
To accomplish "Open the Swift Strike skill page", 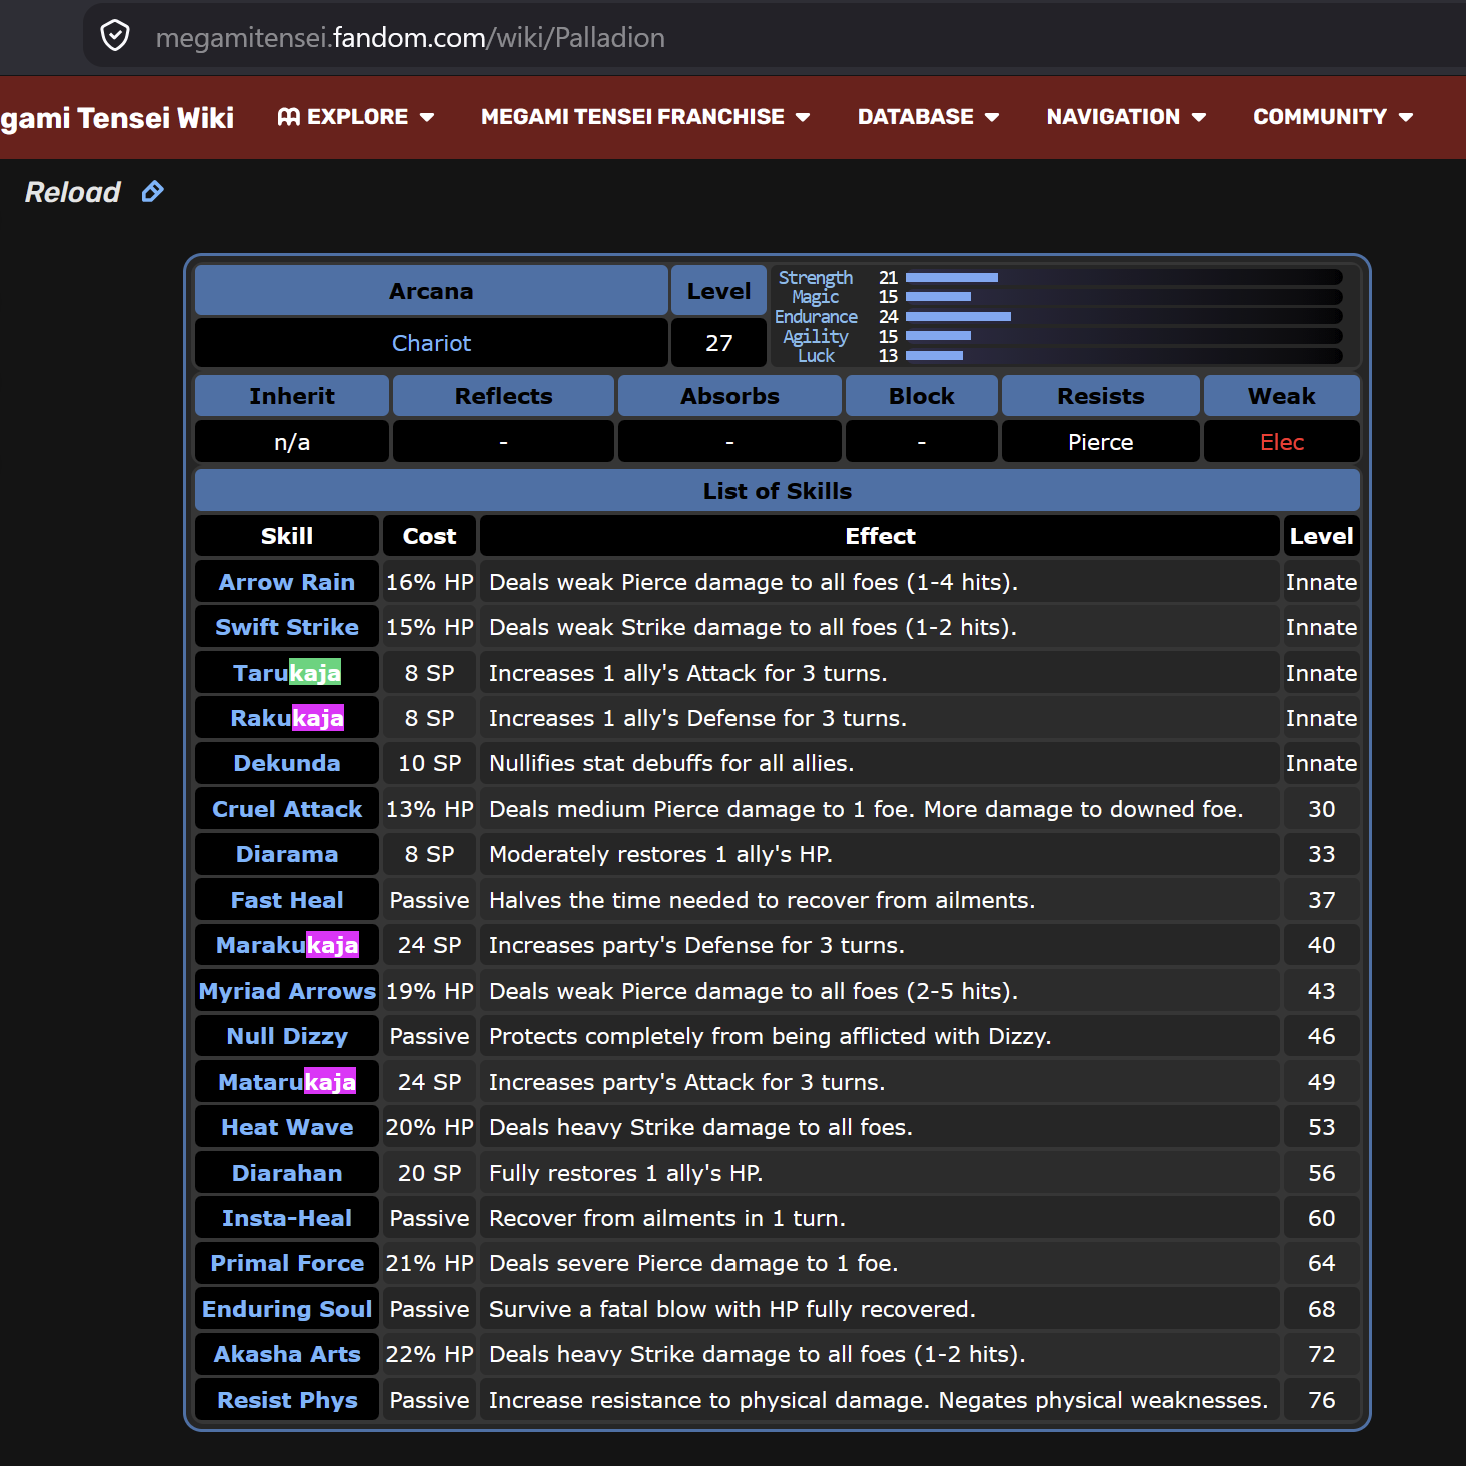I will click(287, 627).
